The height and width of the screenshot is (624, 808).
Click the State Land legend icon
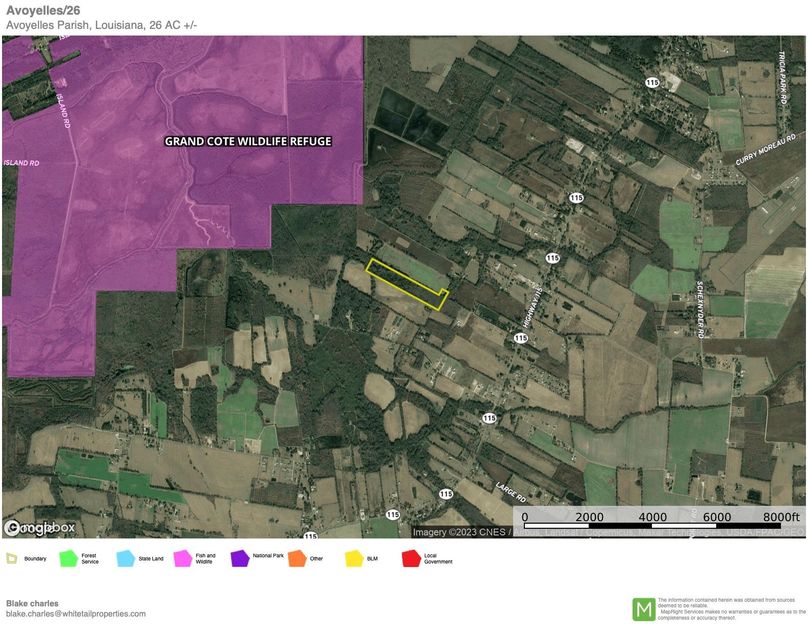[124, 560]
